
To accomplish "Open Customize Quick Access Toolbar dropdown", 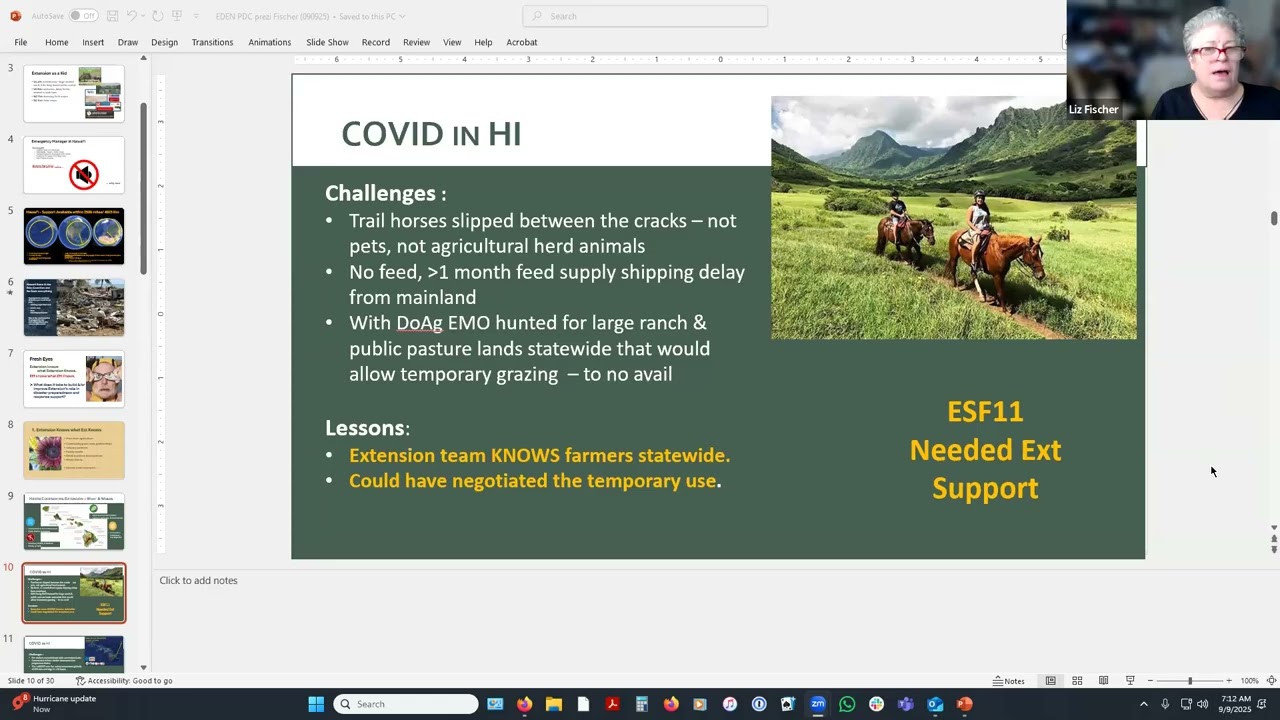I will [x=194, y=16].
